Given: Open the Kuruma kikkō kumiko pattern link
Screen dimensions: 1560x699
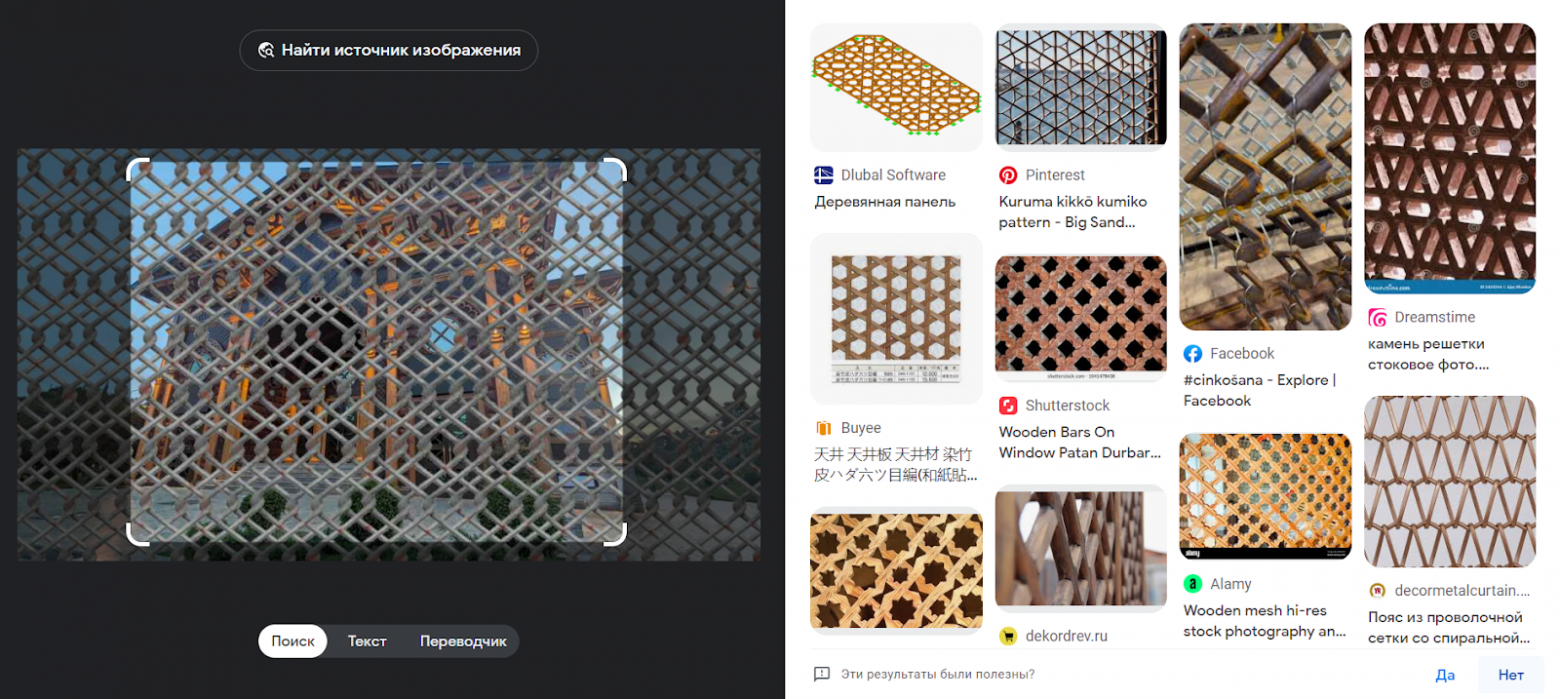Looking at the screenshot, I should point(1073,212).
